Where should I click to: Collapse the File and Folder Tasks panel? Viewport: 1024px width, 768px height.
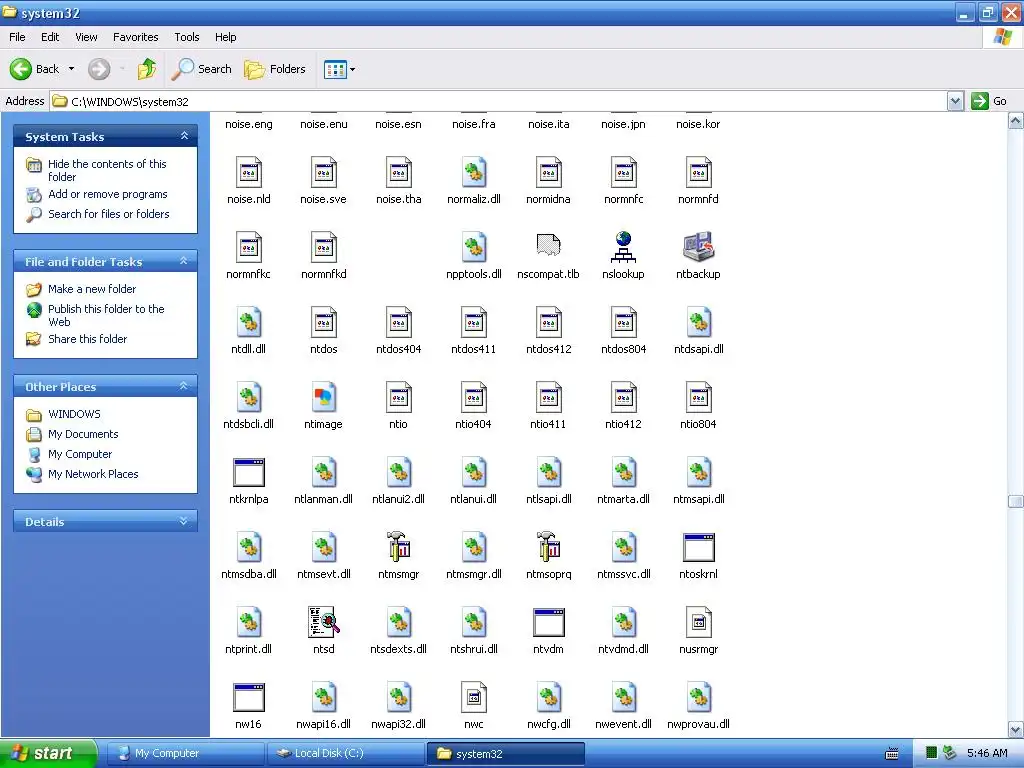184,261
